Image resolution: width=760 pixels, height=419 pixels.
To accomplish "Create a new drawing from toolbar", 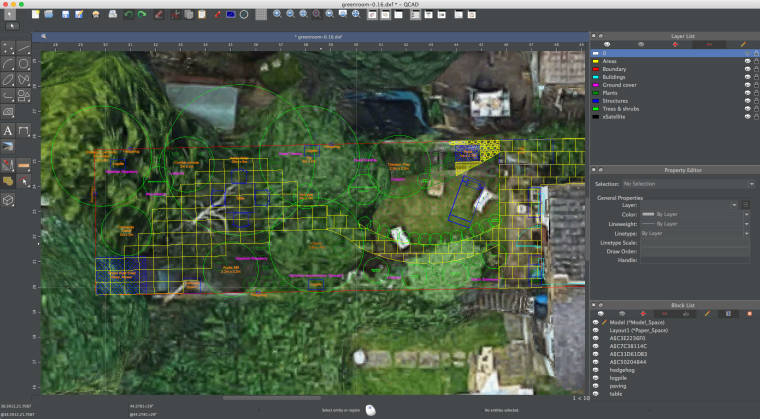I will point(35,15).
